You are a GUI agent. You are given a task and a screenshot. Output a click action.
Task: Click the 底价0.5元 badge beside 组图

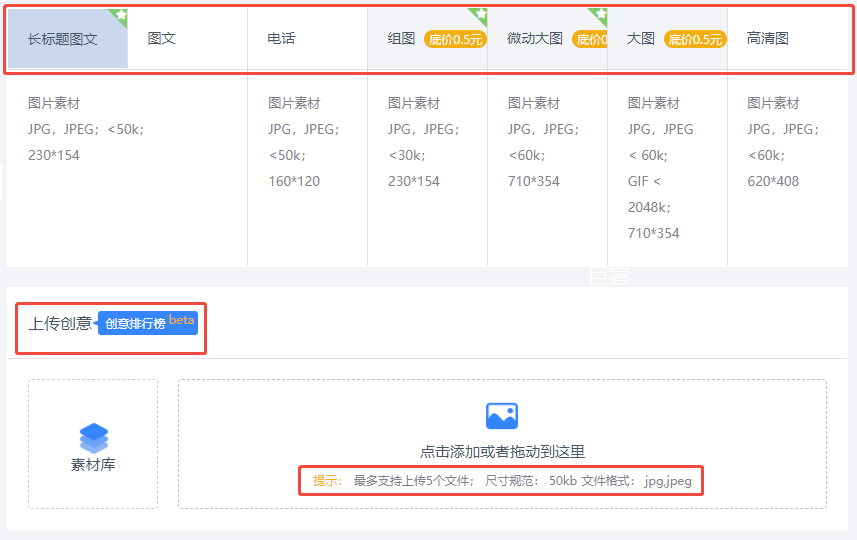455,39
